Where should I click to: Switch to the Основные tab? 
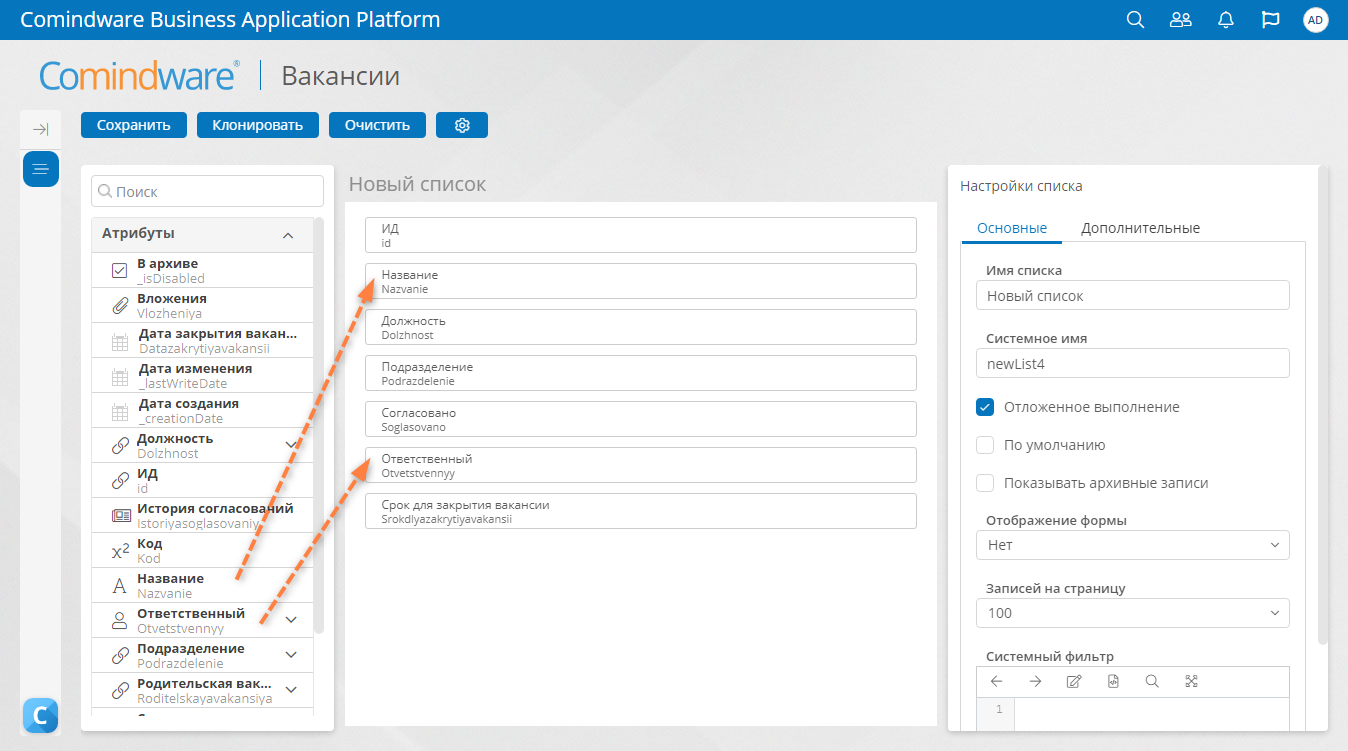point(1012,228)
